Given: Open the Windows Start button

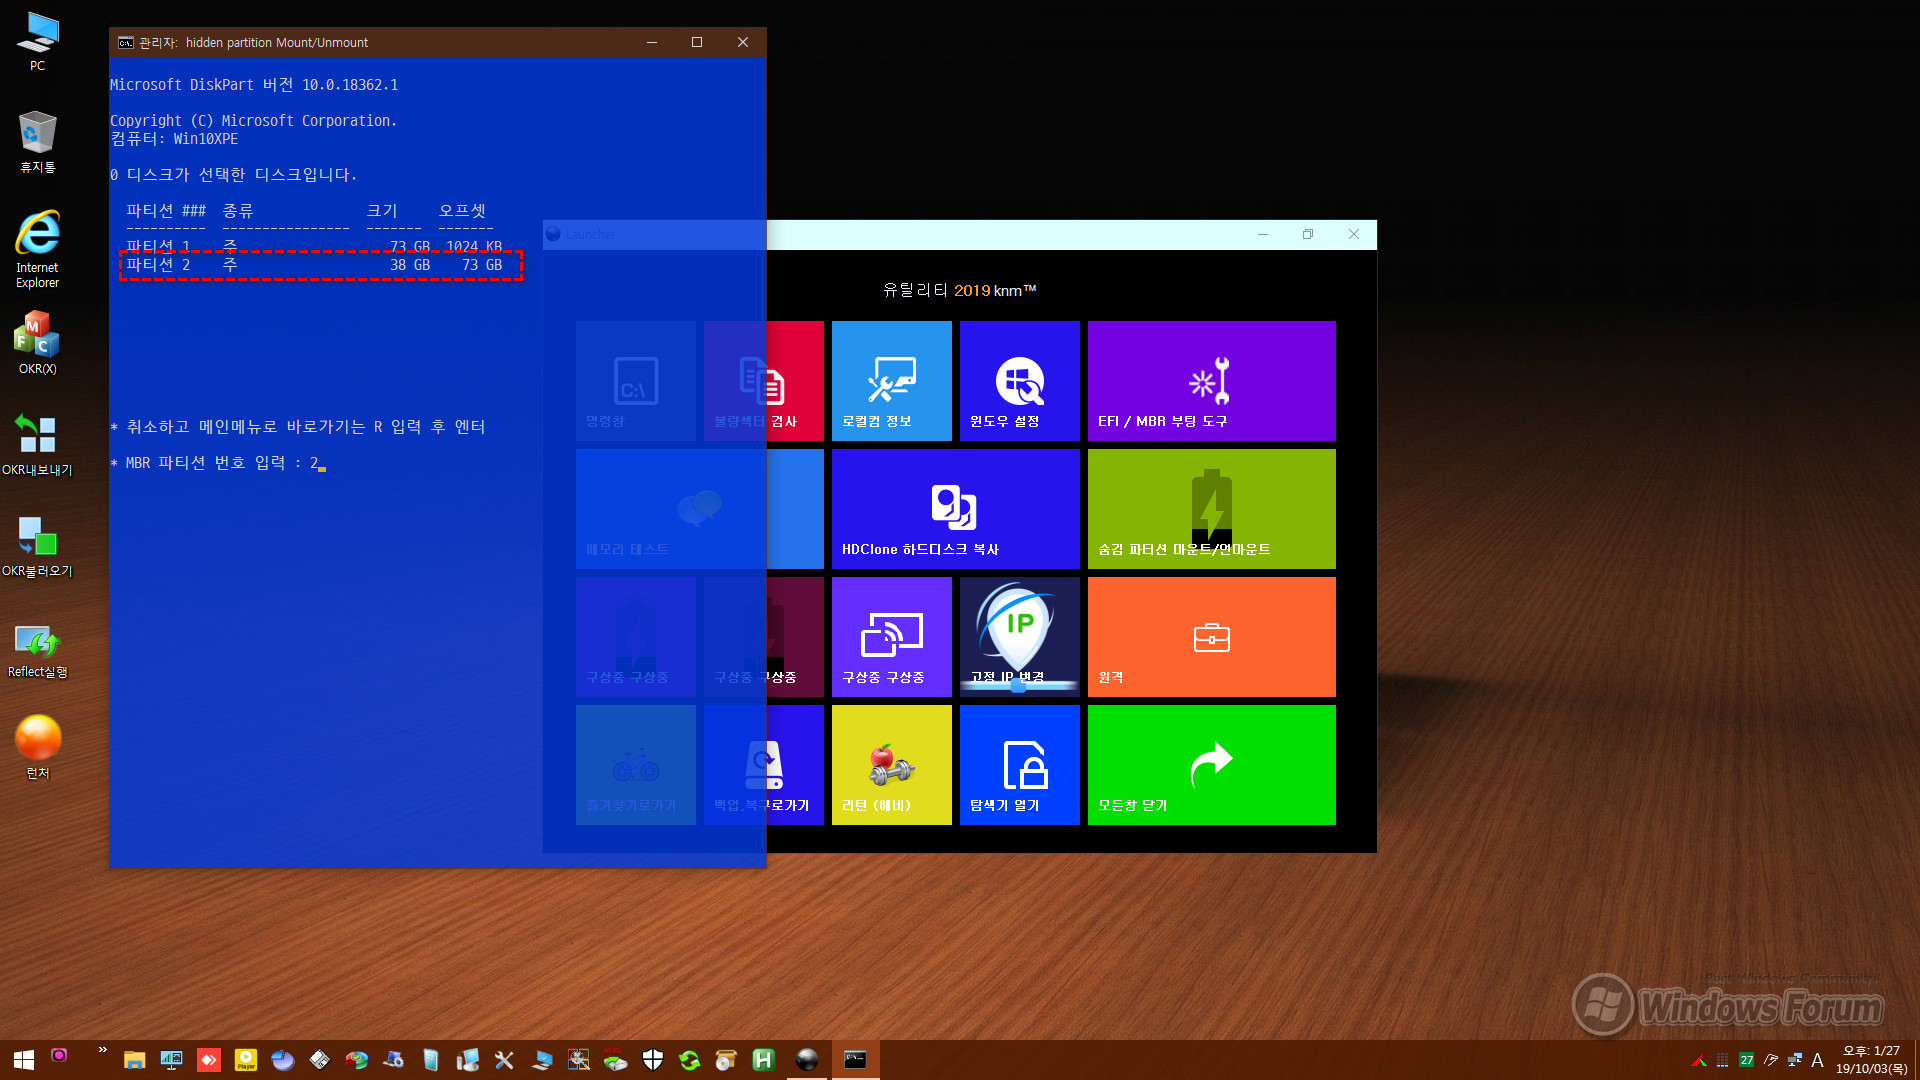Looking at the screenshot, I should 24,1060.
